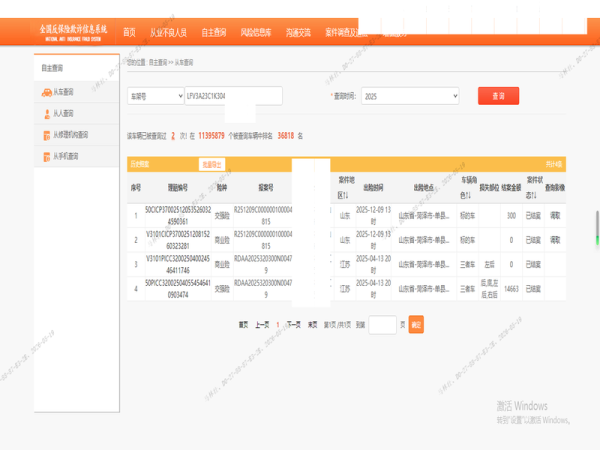600x450 pixels.
Task: Click the 出险时间 column header
Action: (x=373, y=188)
